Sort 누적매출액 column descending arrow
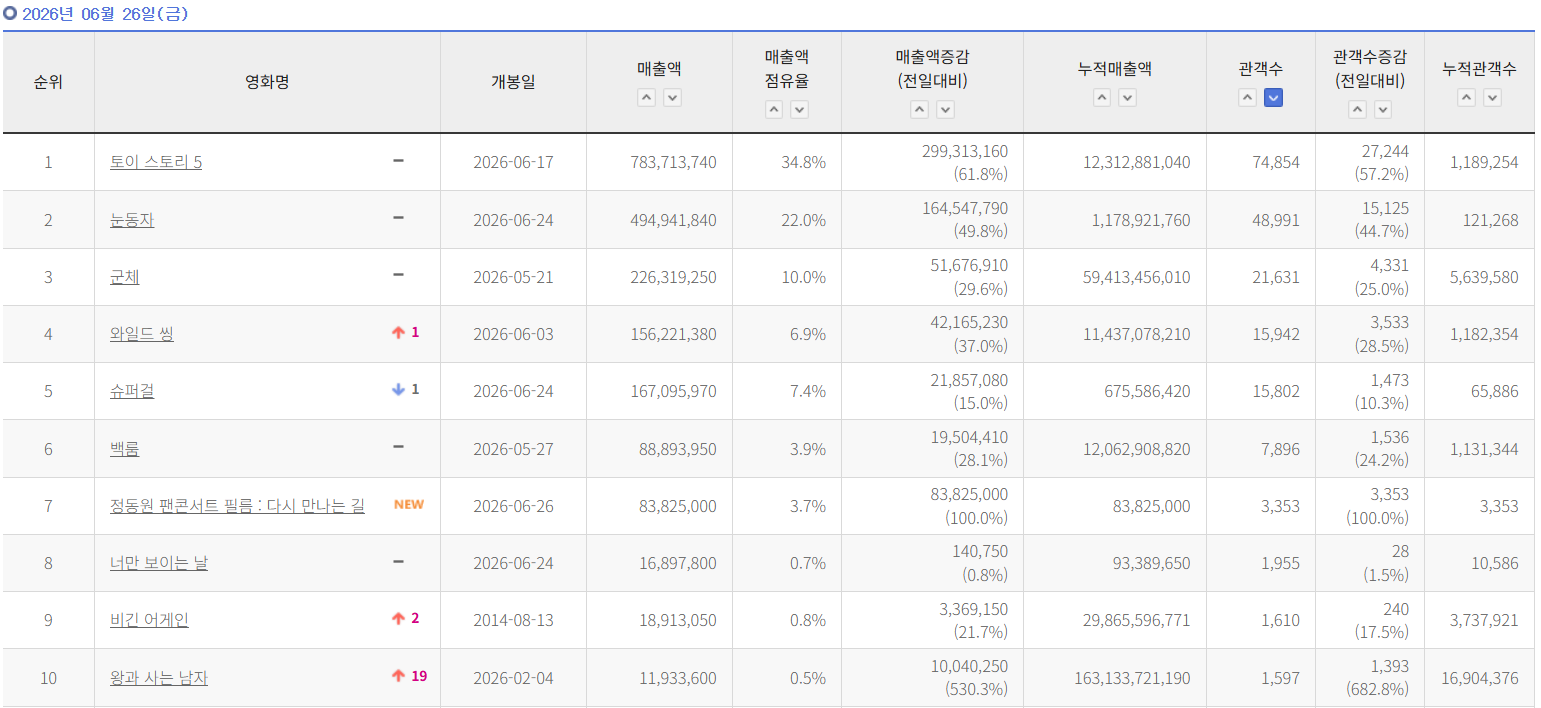The image size is (1541, 708). [1128, 97]
